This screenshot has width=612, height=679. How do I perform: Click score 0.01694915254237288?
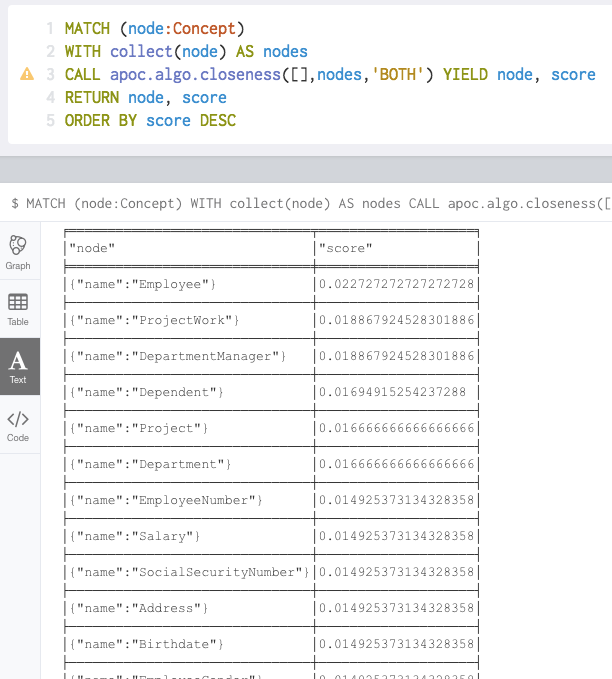point(392,392)
